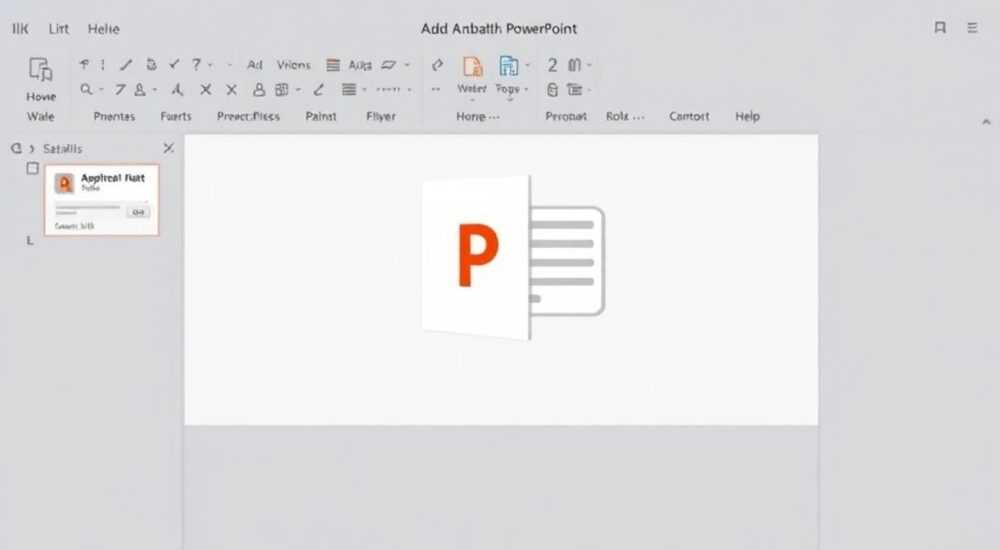Click the indented list icon beside cylinder

coord(575,90)
